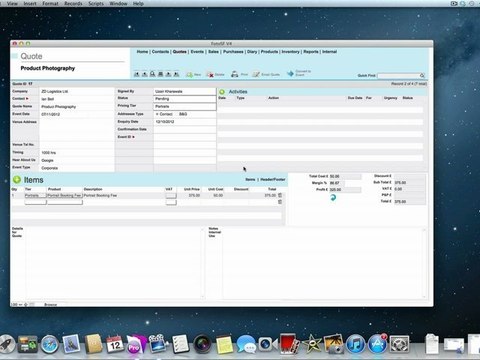
Task: Click the Company field with ZD Logistics
Action: [77, 91]
